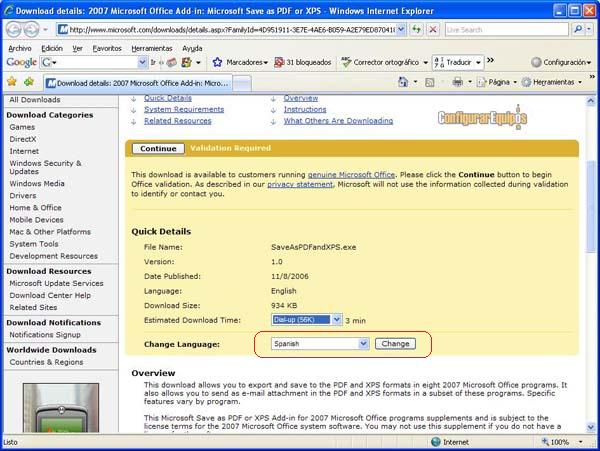
Task: Click the Live Search magnifier icon
Action: (578, 29)
